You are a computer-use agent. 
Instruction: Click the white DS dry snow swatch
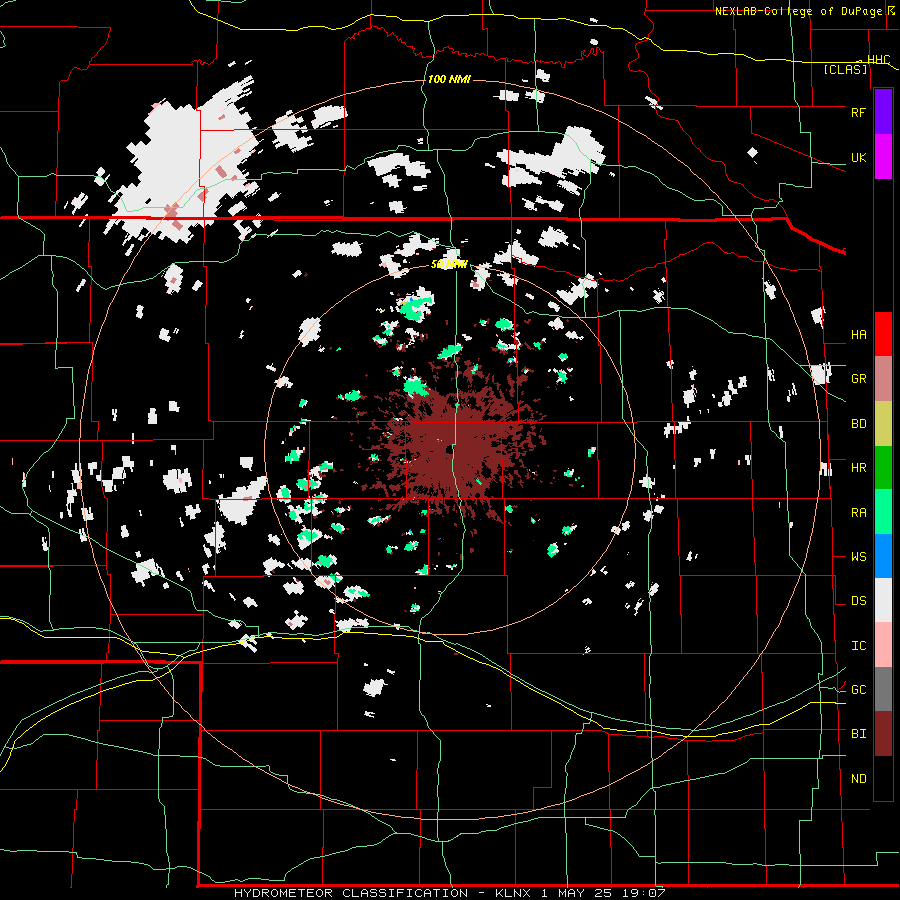point(883,600)
